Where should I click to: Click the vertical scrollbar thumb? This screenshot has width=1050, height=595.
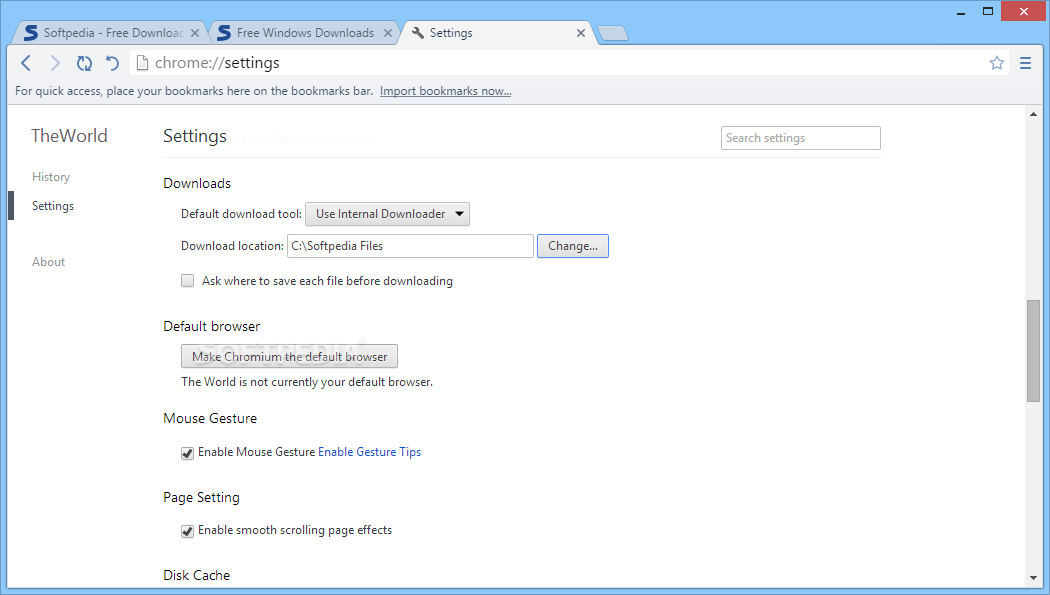[1033, 351]
